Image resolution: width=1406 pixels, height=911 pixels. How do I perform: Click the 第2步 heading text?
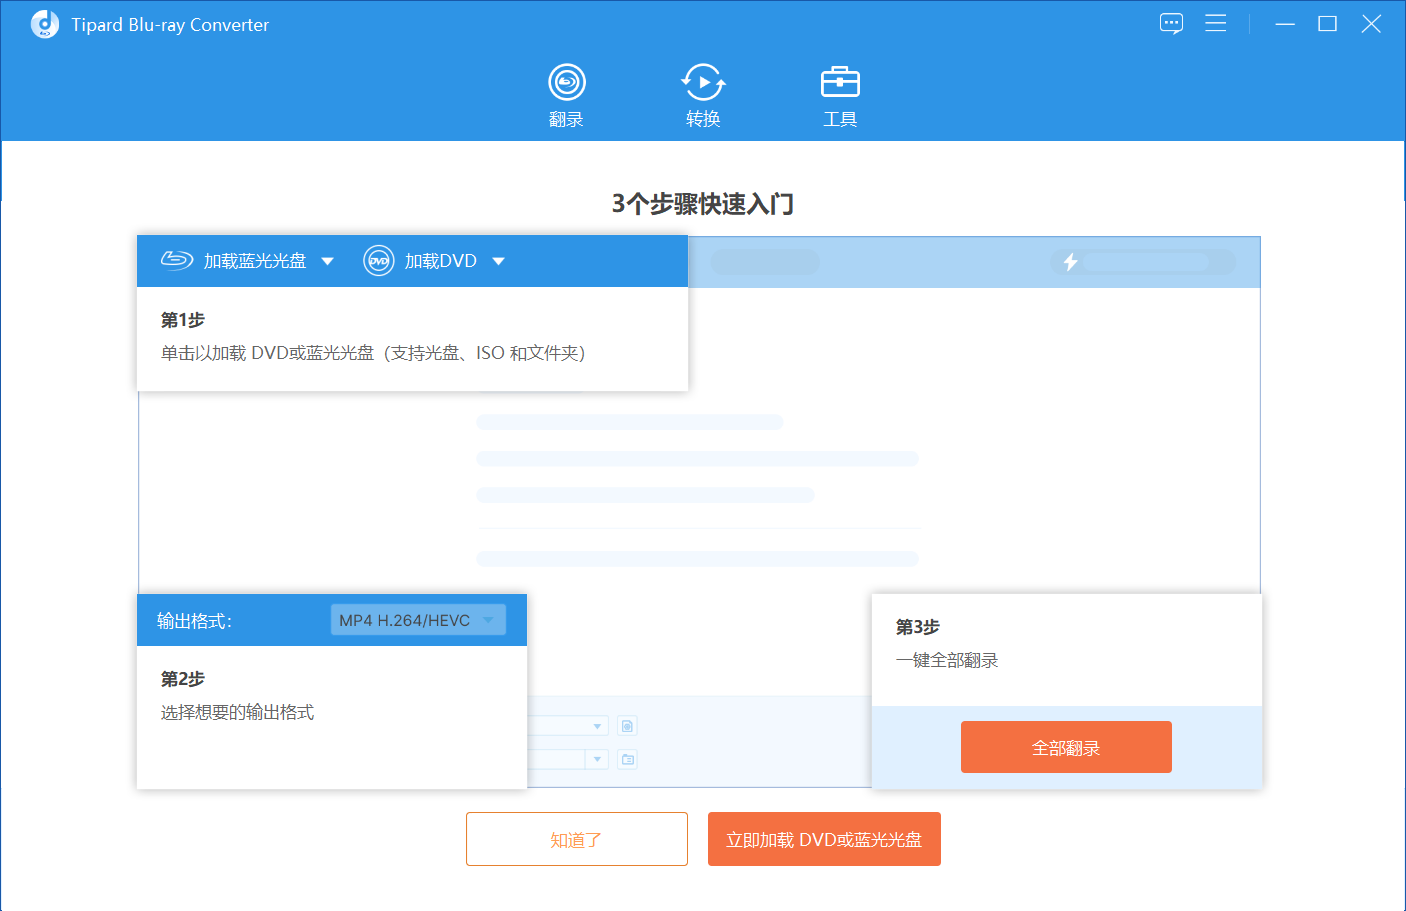coord(183,679)
